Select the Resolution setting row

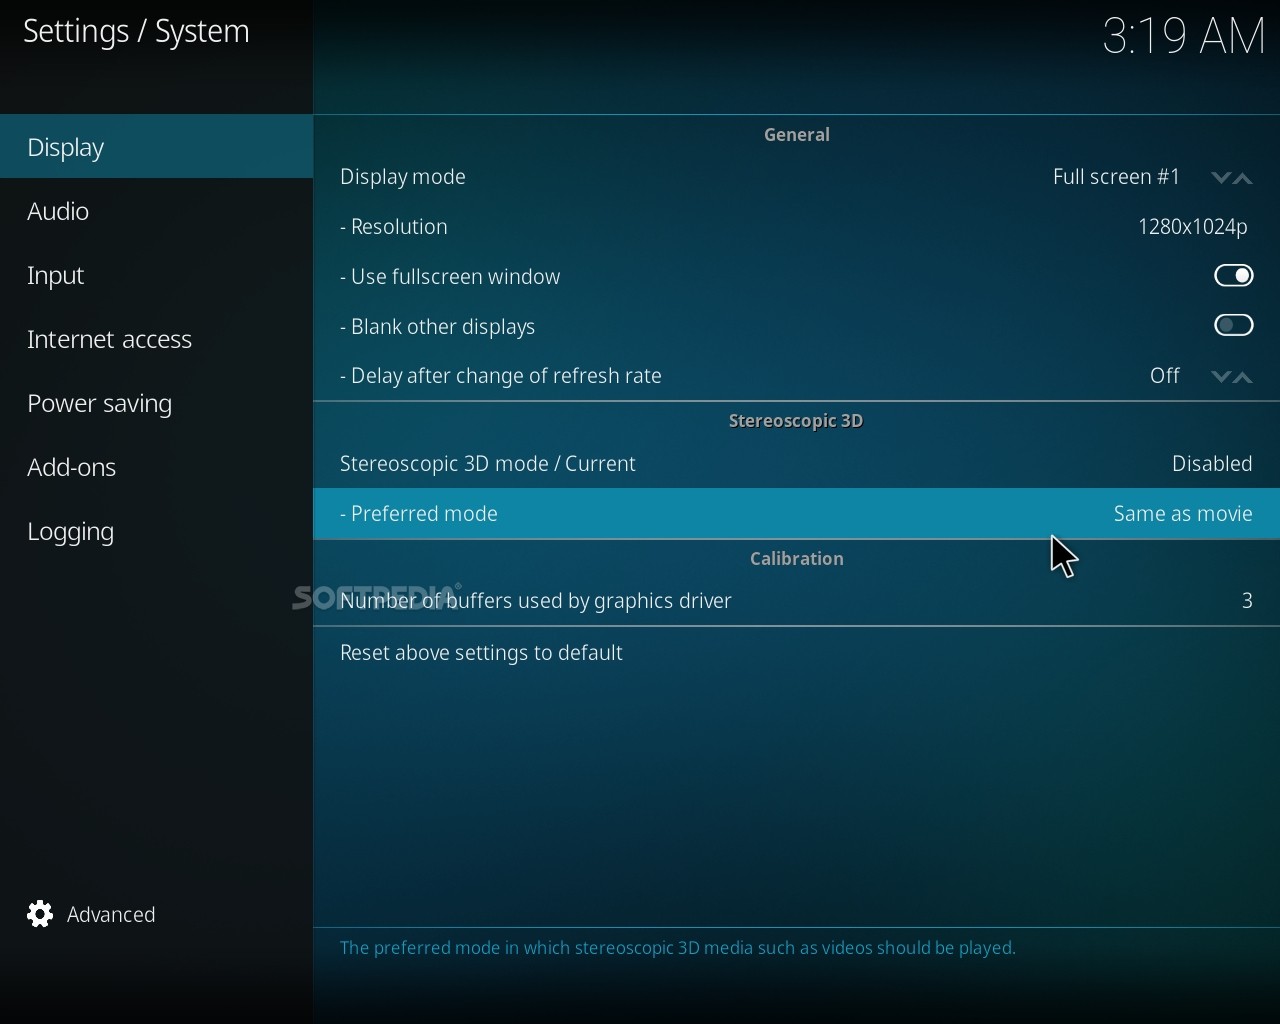tap(797, 227)
